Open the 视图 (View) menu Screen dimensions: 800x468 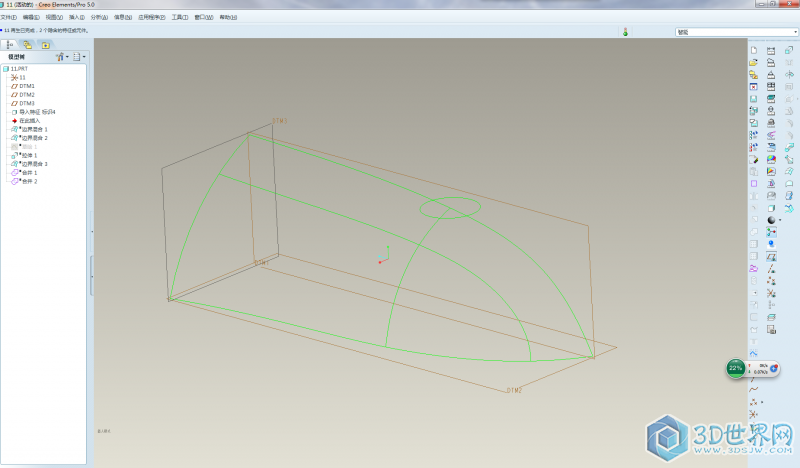coord(54,17)
